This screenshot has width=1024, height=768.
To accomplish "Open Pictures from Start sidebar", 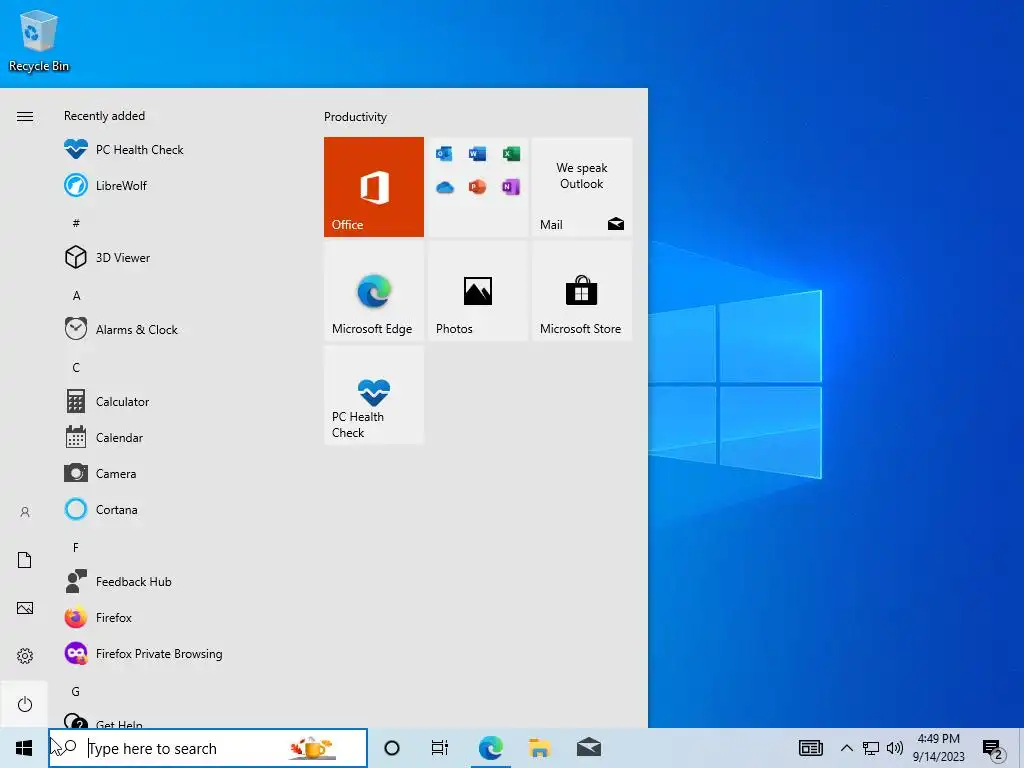I will [25, 608].
